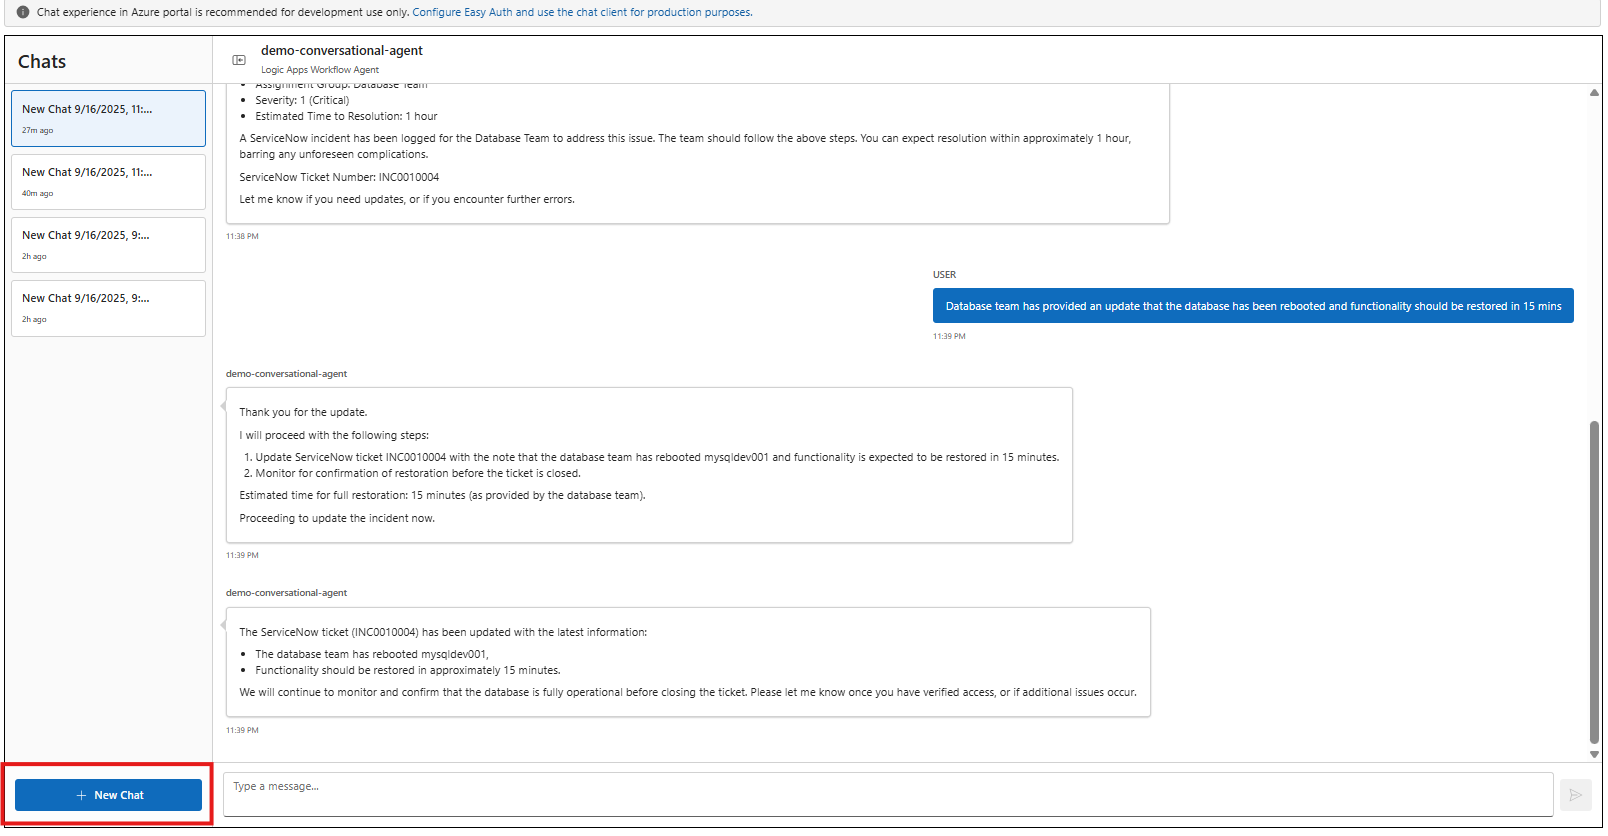This screenshot has width=1608, height=836.
Task: Click the scroll up arrow in the chat
Action: tap(1594, 93)
